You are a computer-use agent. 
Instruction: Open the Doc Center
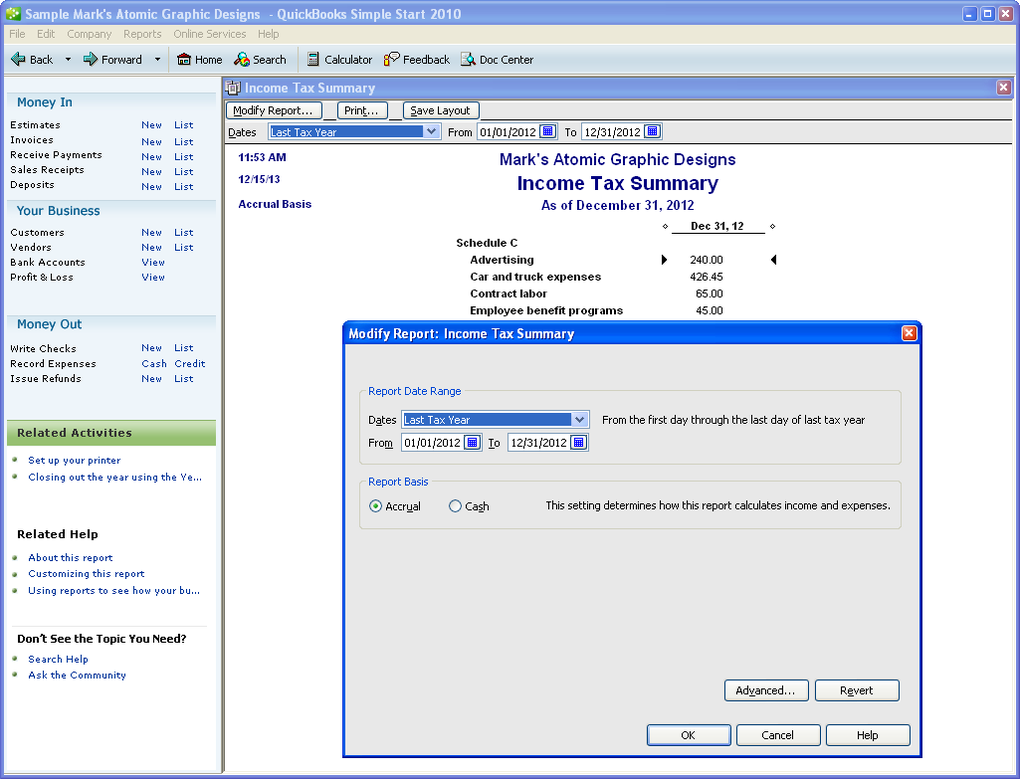pos(498,59)
